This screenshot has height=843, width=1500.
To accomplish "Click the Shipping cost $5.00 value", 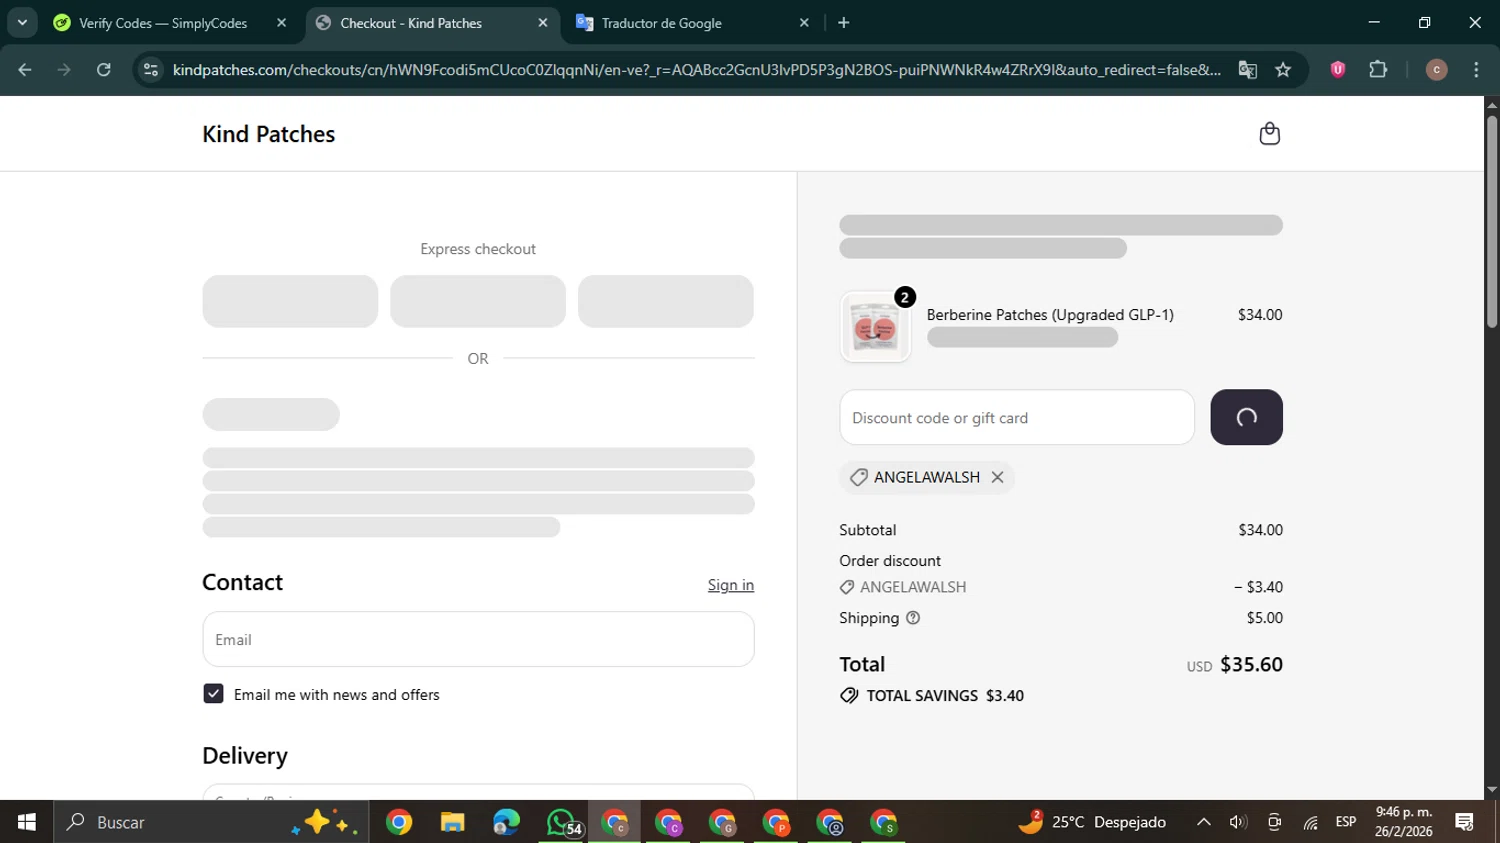I will 1264,618.
